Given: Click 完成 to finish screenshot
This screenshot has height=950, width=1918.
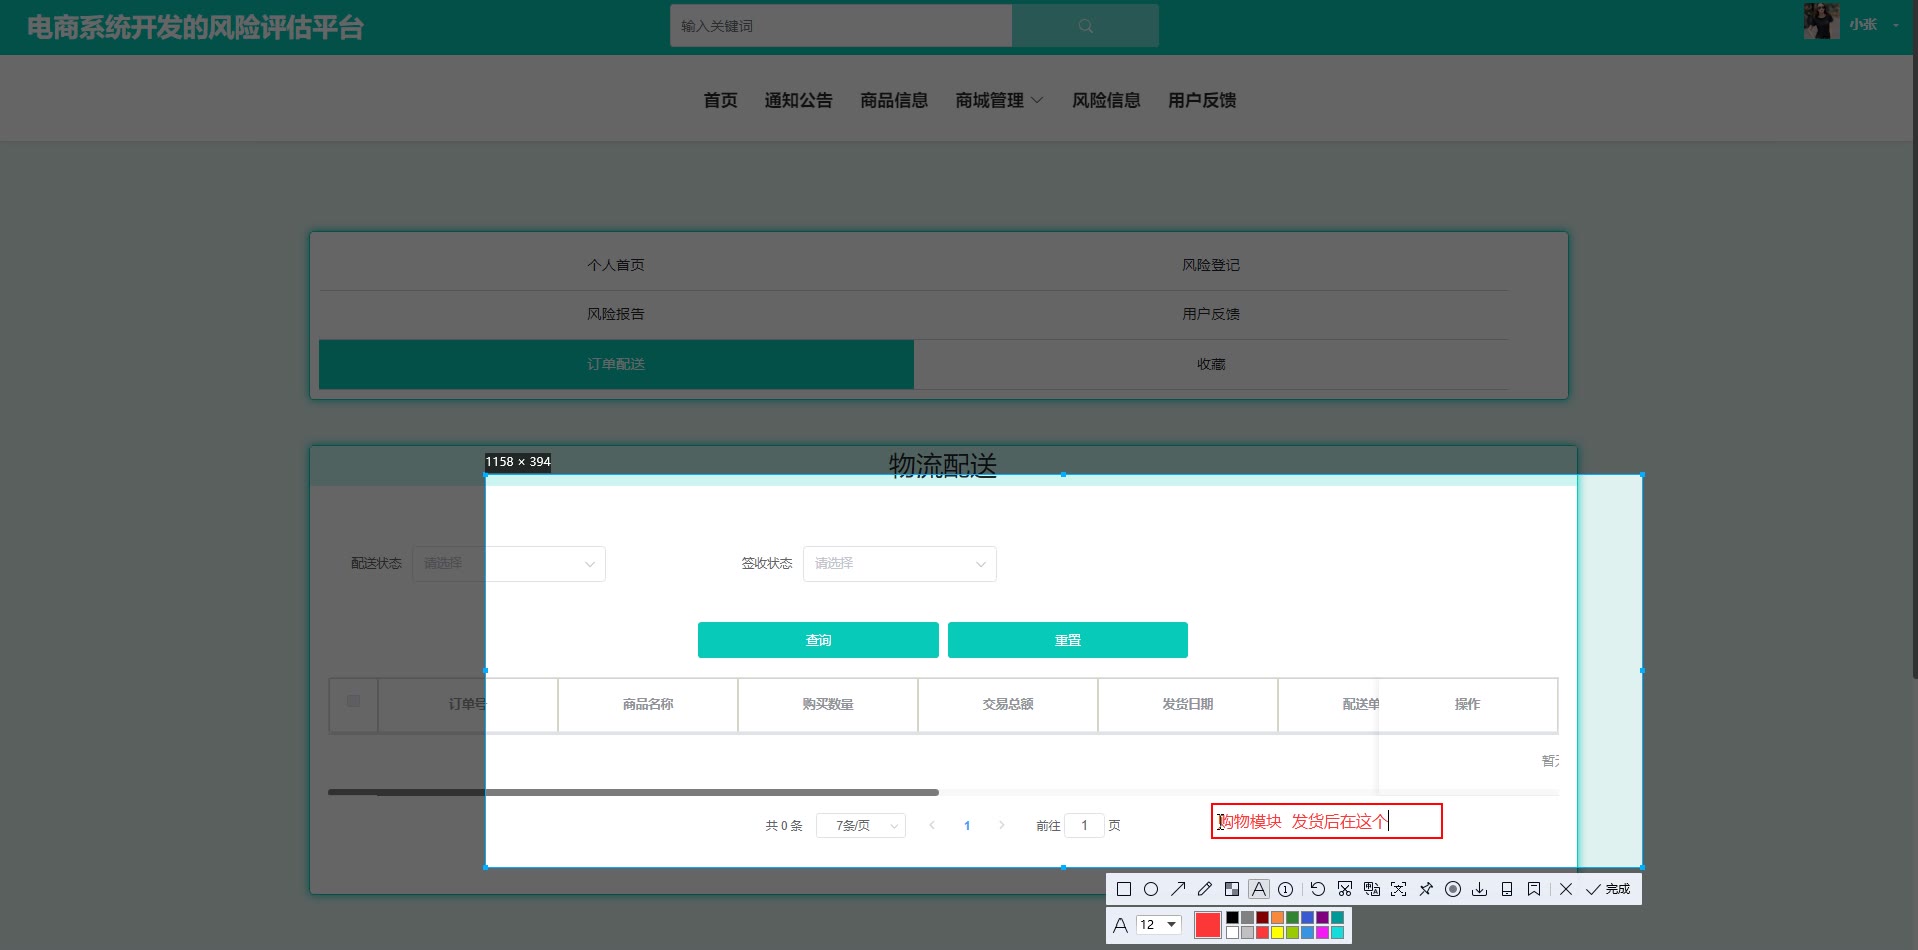Looking at the screenshot, I should (1608, 889).
